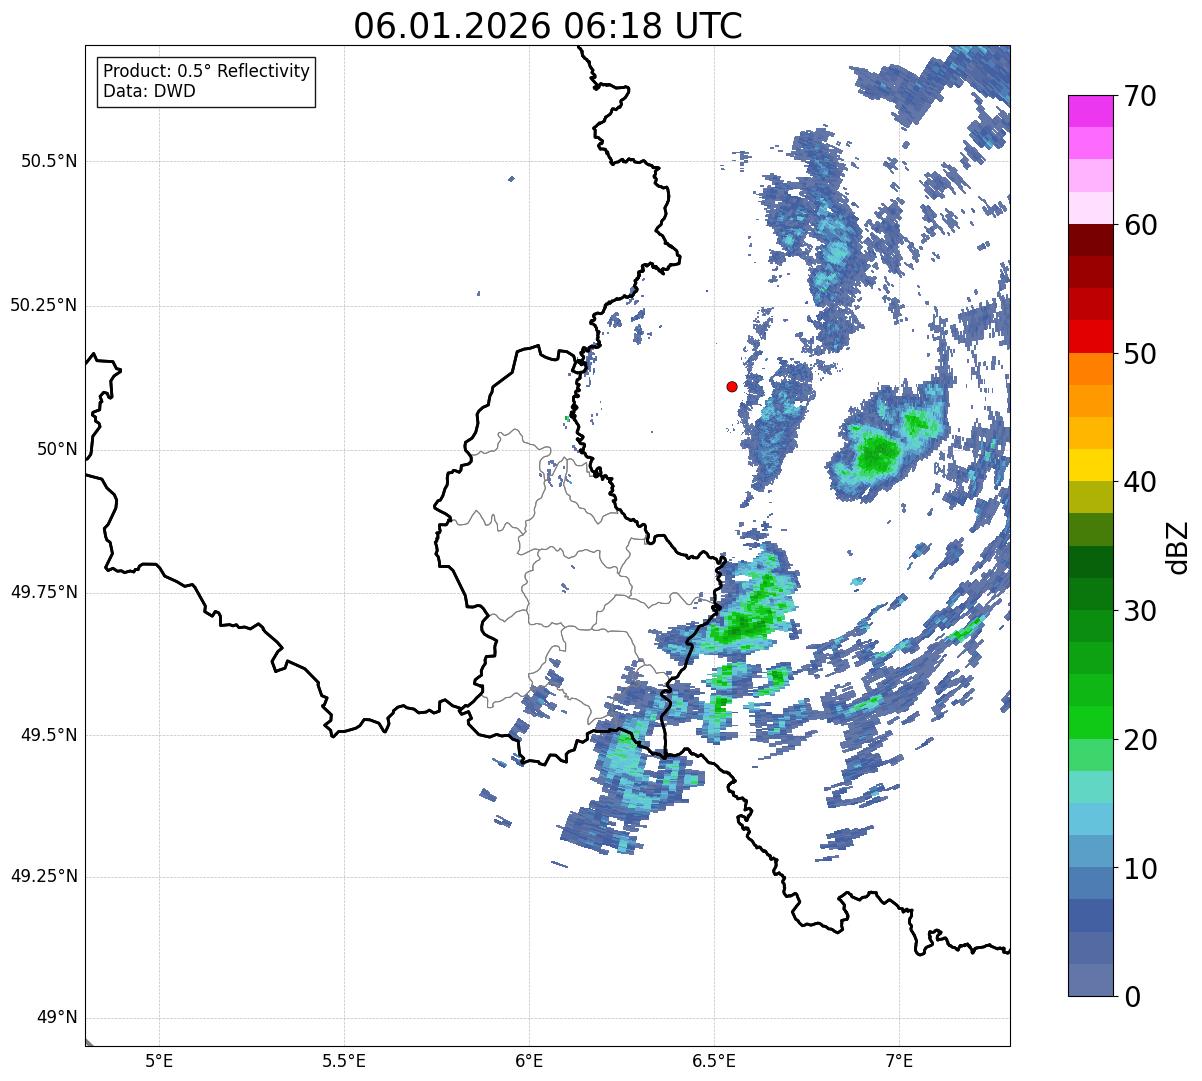1202x1081 pixels.
Task: Click the 'Product: 0.5° Reflectivity' legend text
Action: (206, 72)
